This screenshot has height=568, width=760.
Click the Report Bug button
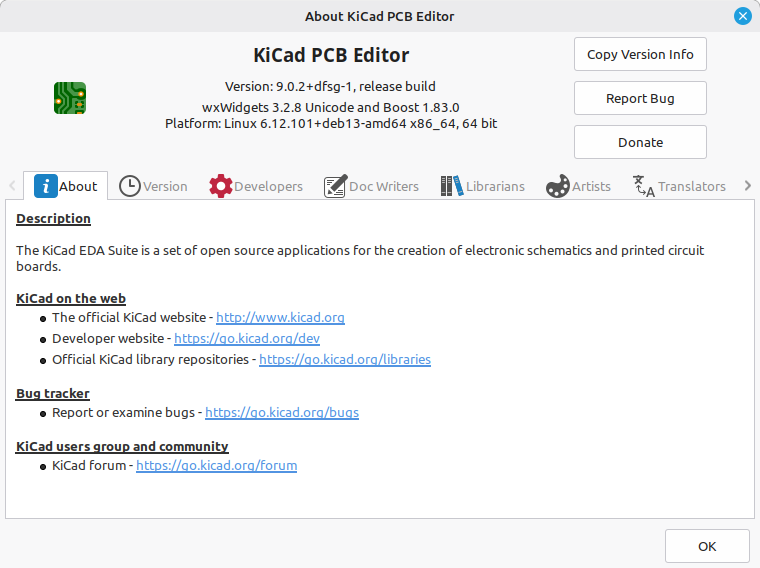(640, 98)
